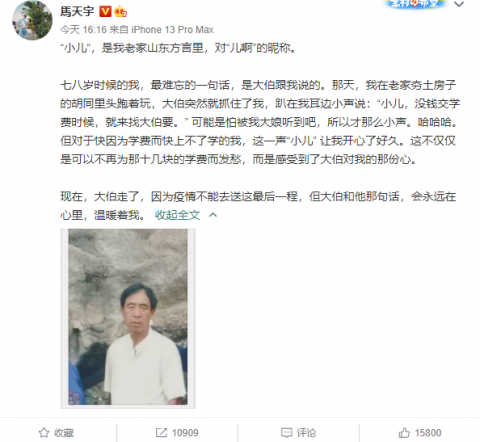Click the 收藏 label
The height and width of the screenshot is (442, 480).
(x=64, y=433)
